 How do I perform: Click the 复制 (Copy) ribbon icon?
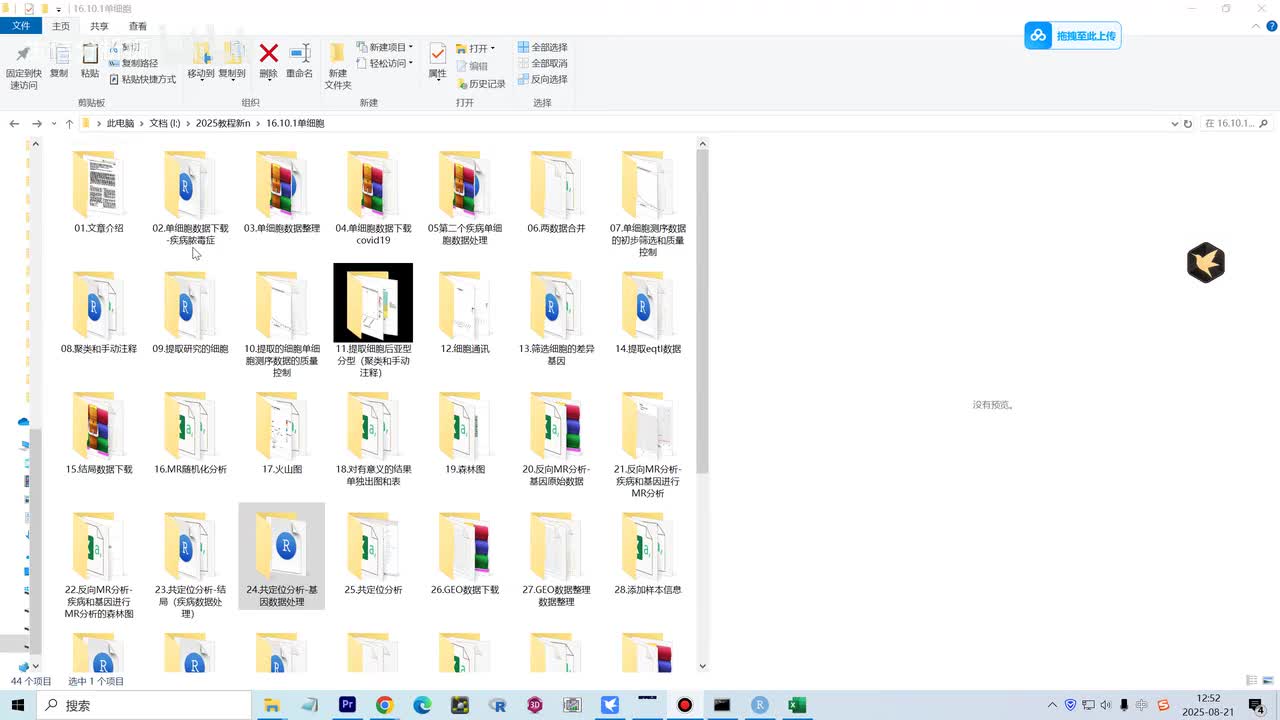click(x=59, y=61)
